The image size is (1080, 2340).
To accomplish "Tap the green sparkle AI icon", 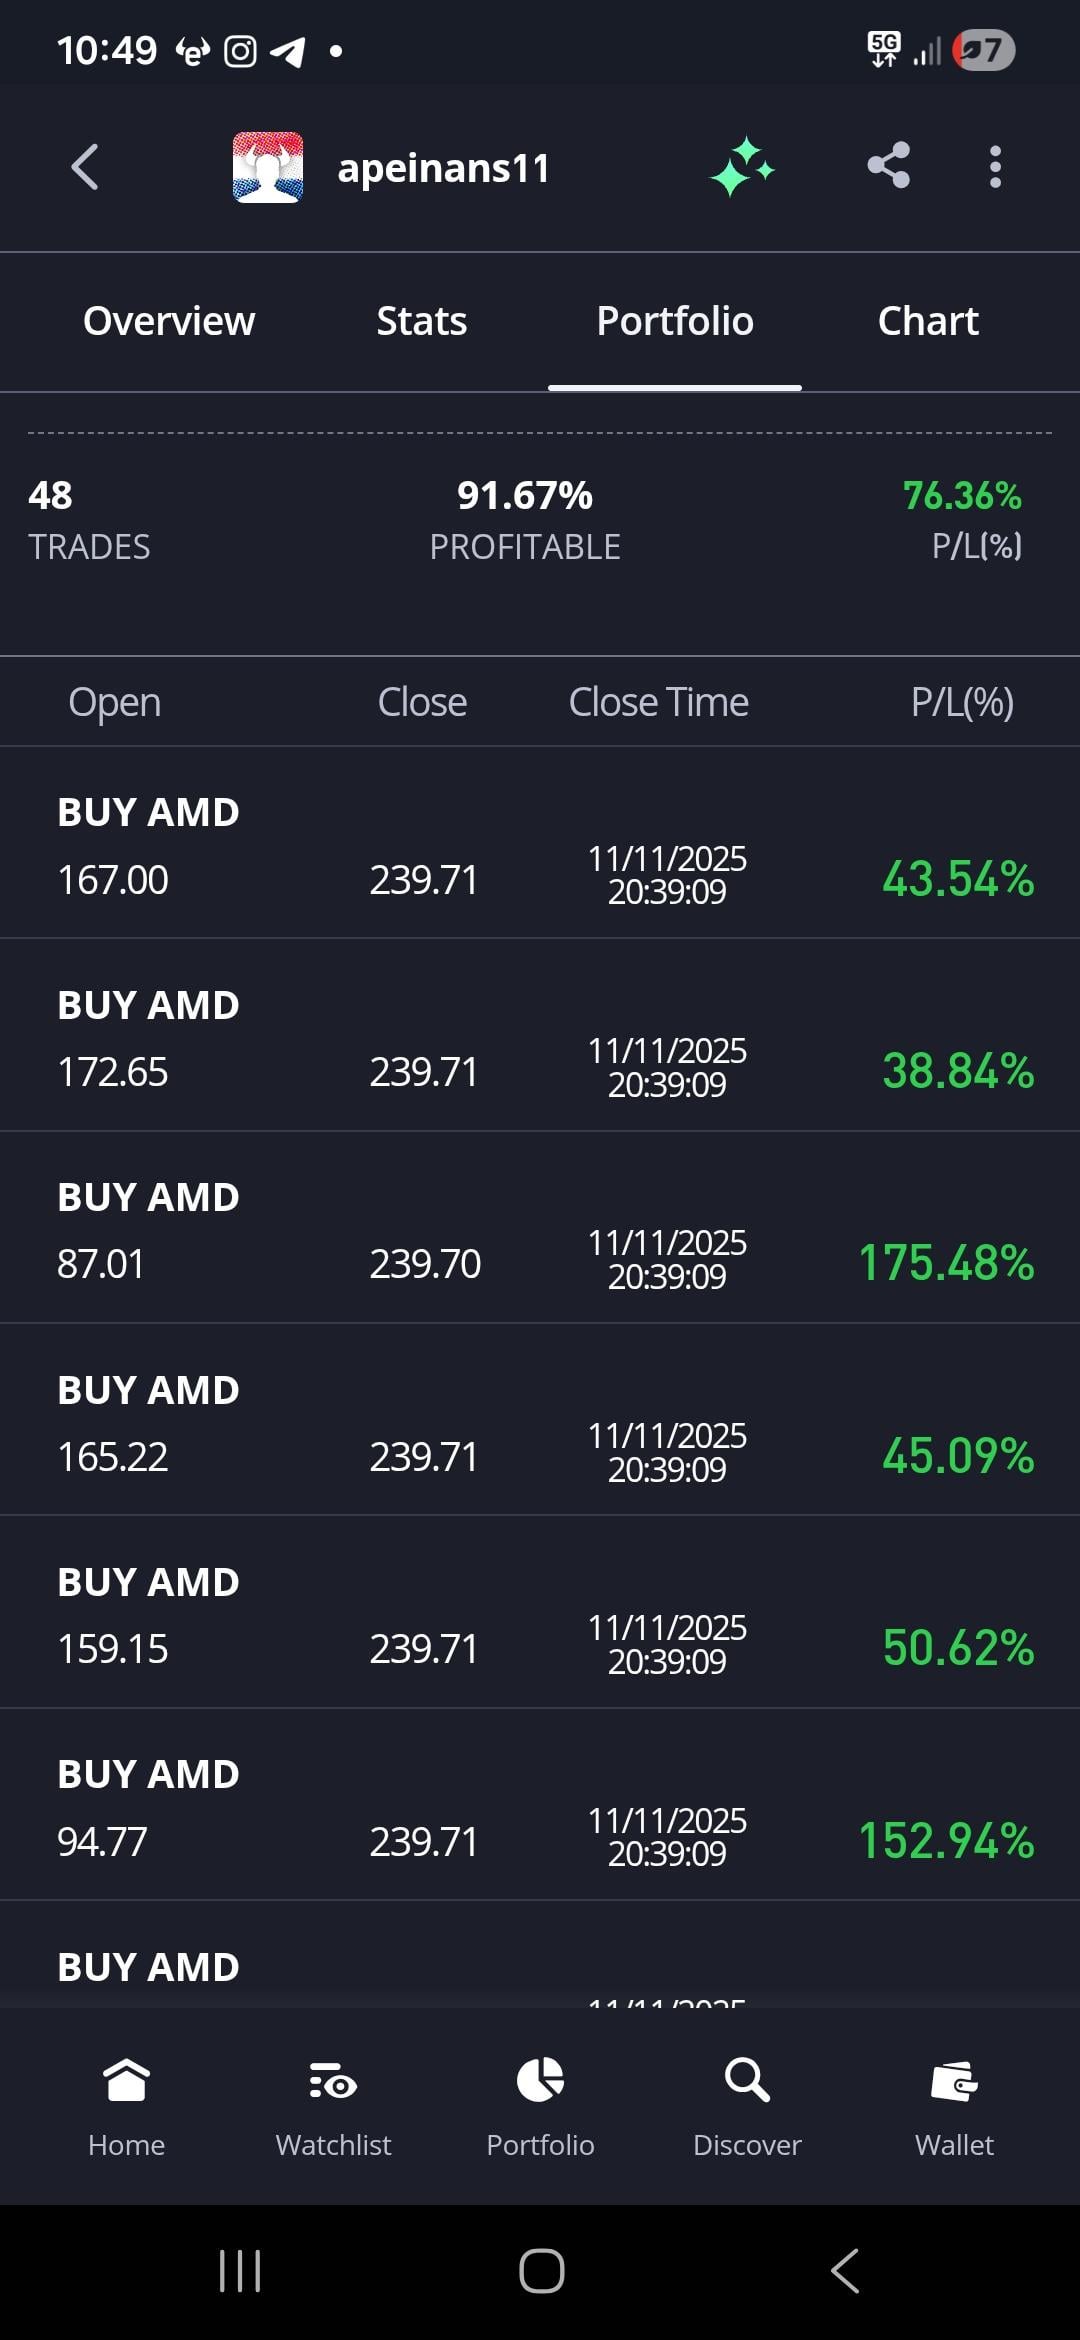I will tap(742, 167).
